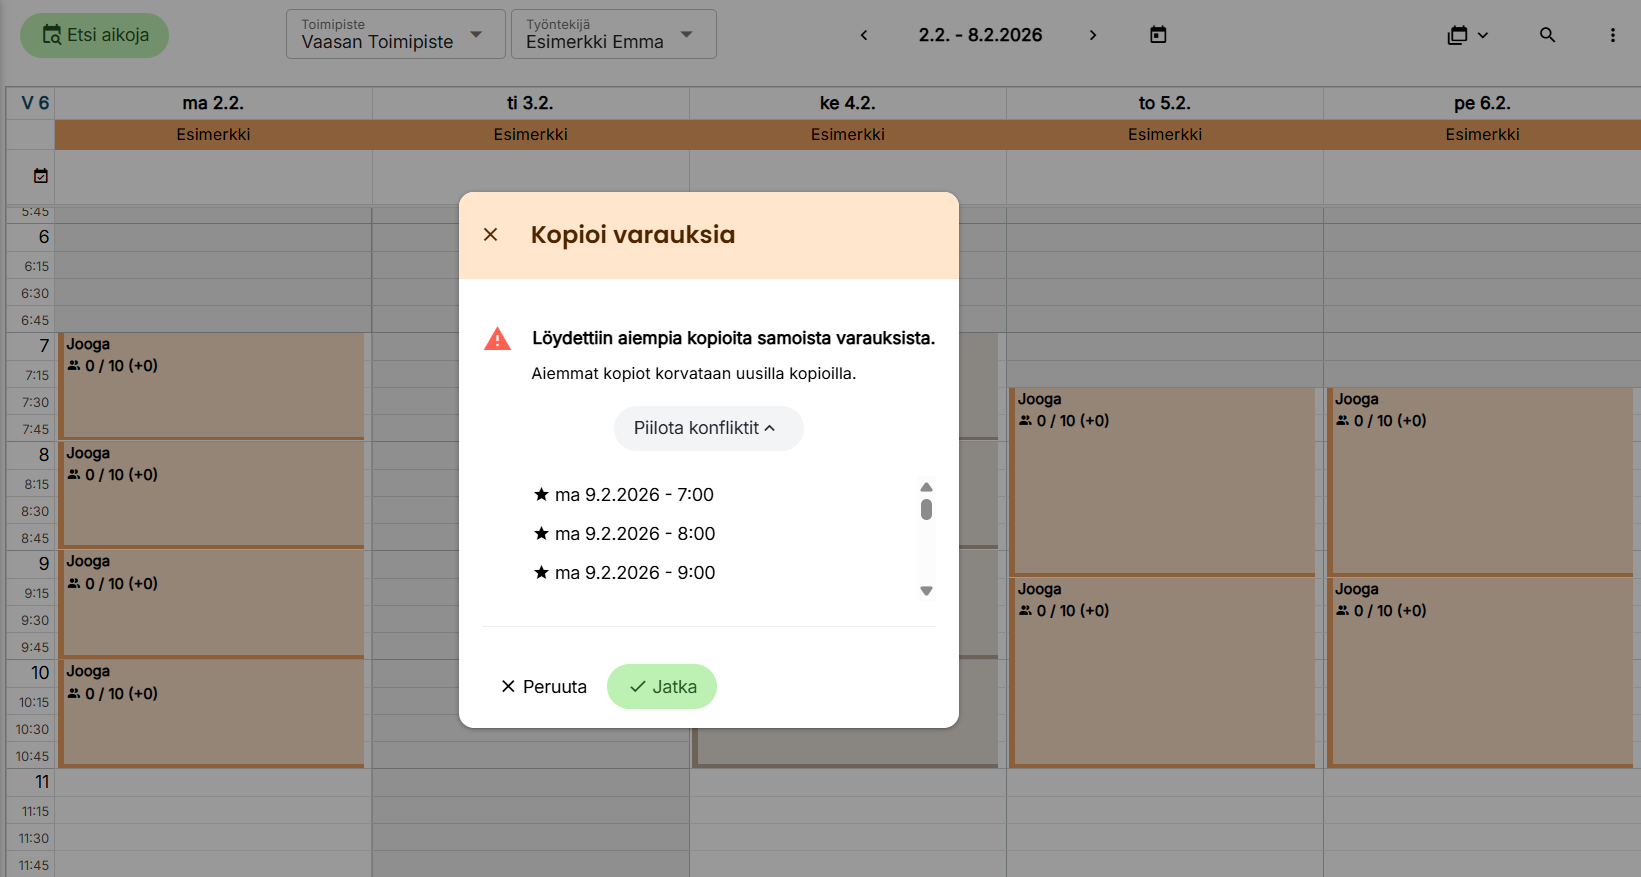The width and height of the screenshot is (1641, 877).
Task: Select conflict ma 9.2.2026 - 8:00
Action: [x=634, y=534]
